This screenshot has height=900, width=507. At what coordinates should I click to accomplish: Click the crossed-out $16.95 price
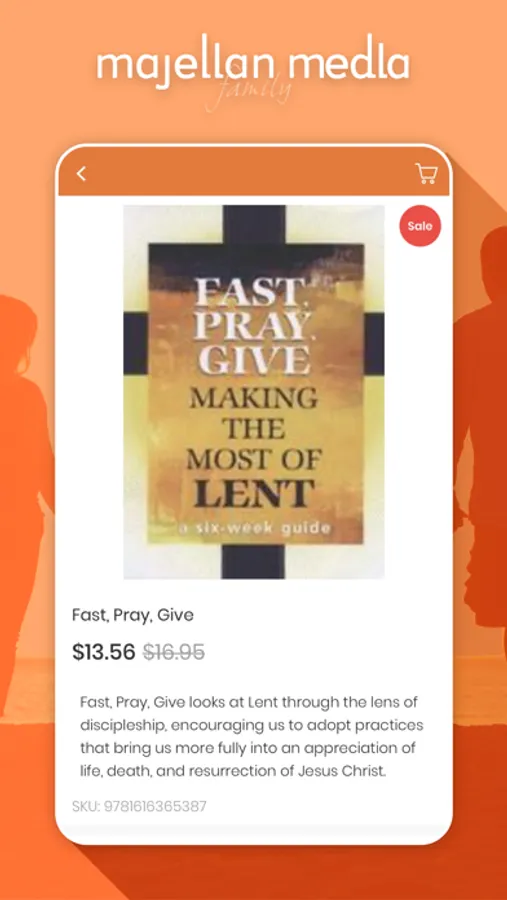pyautogui.click(x=173, y=652)
